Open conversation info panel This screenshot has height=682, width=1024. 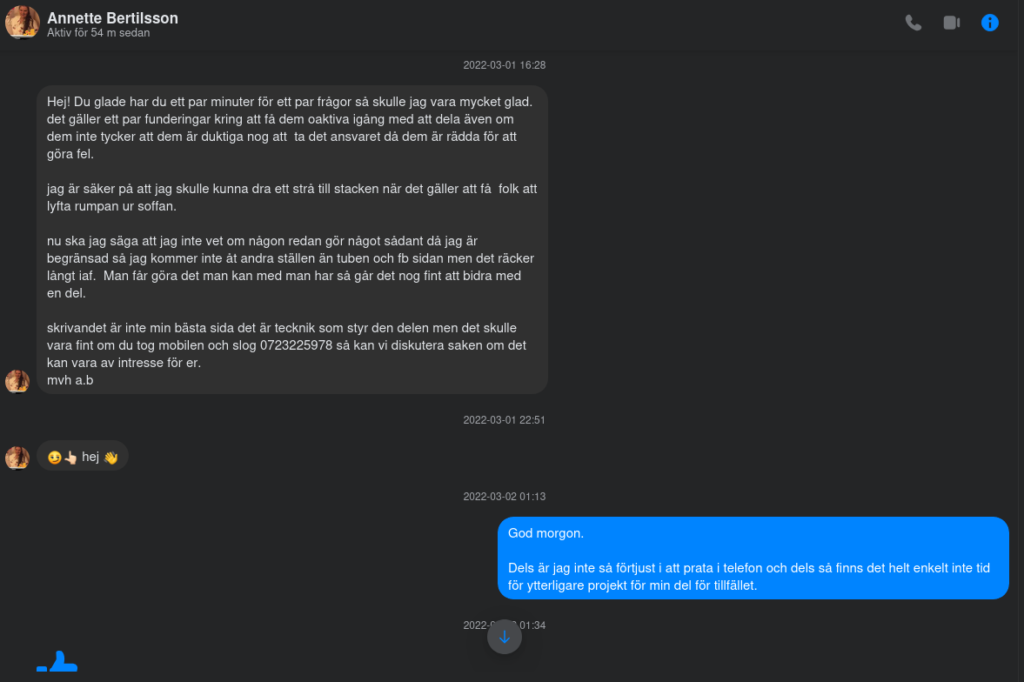tap(989, 23)
